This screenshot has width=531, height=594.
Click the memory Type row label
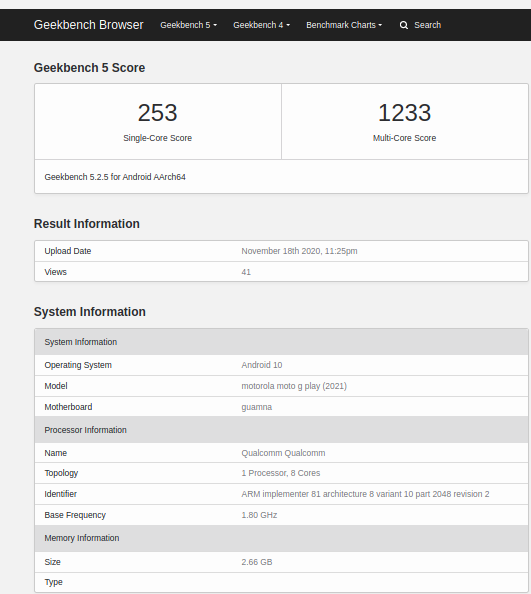point(53,582)
